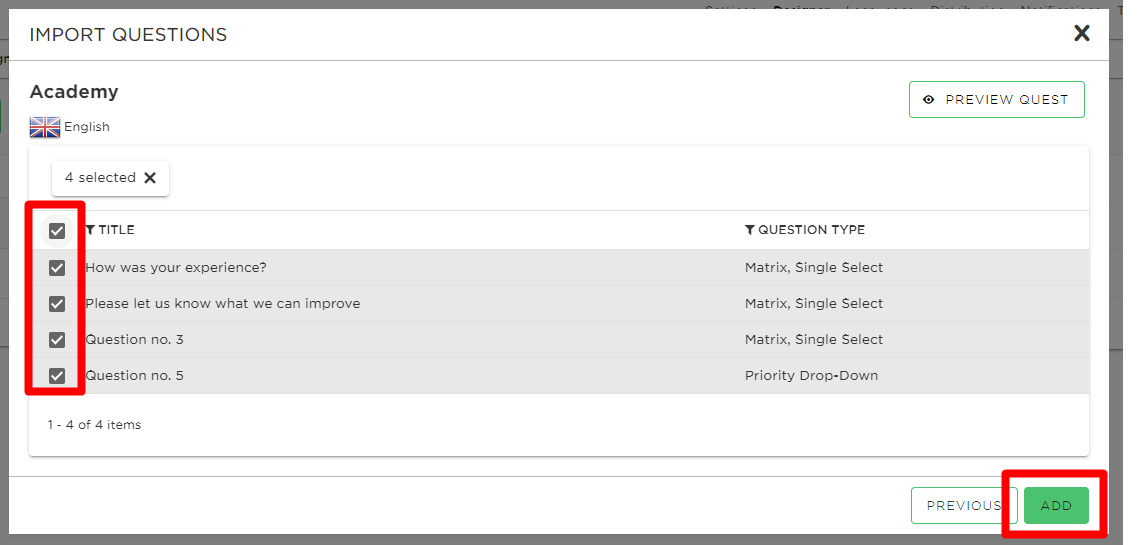Uncheck 'Please let us know' question checkbox
This screenshot has height=545, width=1146.
click(57, 304)
